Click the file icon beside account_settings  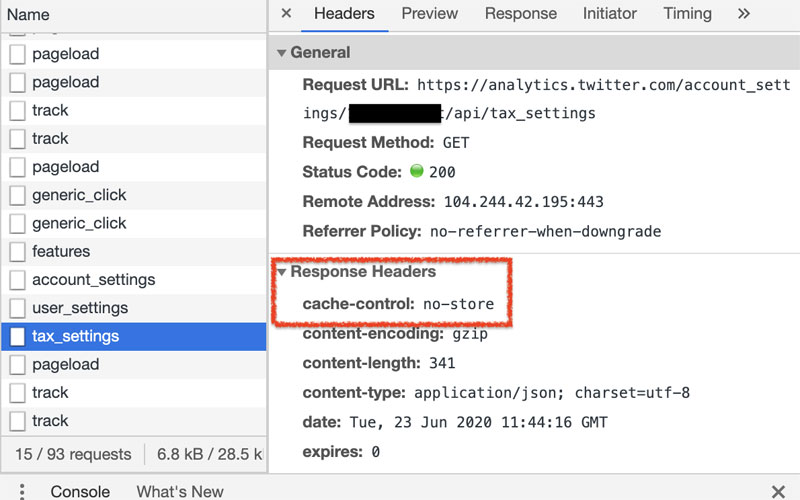click(x=17, y=280)
